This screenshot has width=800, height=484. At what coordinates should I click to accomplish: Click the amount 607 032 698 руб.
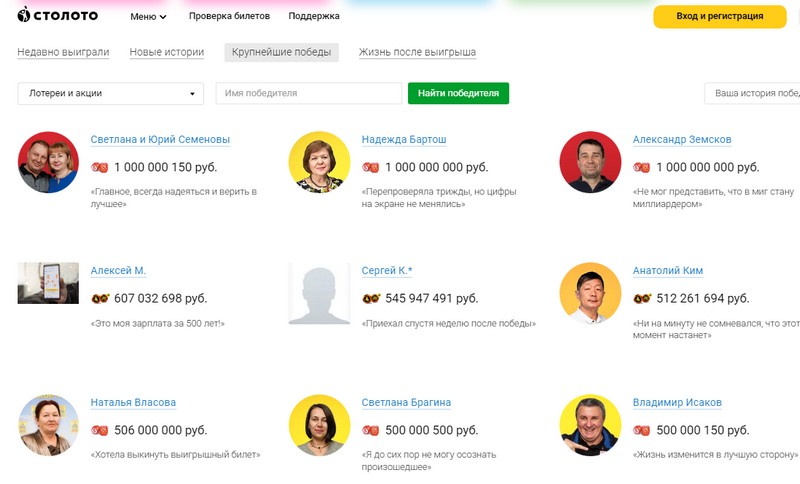point(161,298)
